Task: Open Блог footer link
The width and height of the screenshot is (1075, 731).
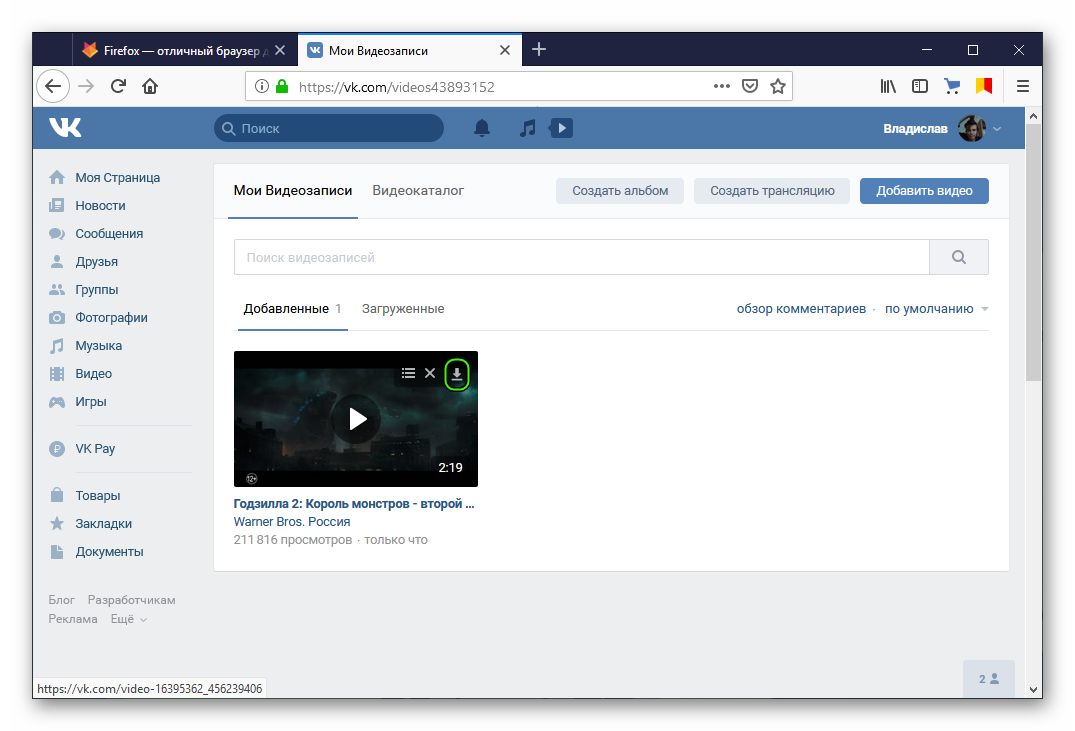Action: coord(61,600)
